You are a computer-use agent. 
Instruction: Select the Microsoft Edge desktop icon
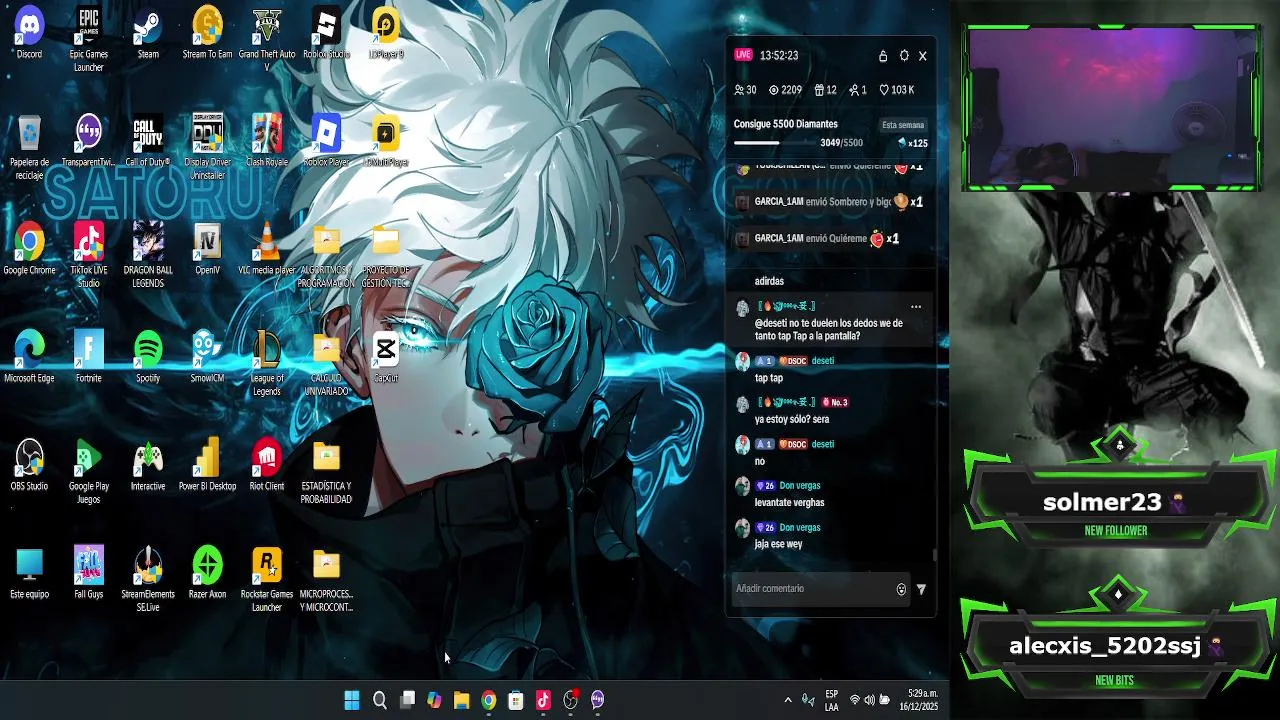pyautogui.click(x=29, y=357)
